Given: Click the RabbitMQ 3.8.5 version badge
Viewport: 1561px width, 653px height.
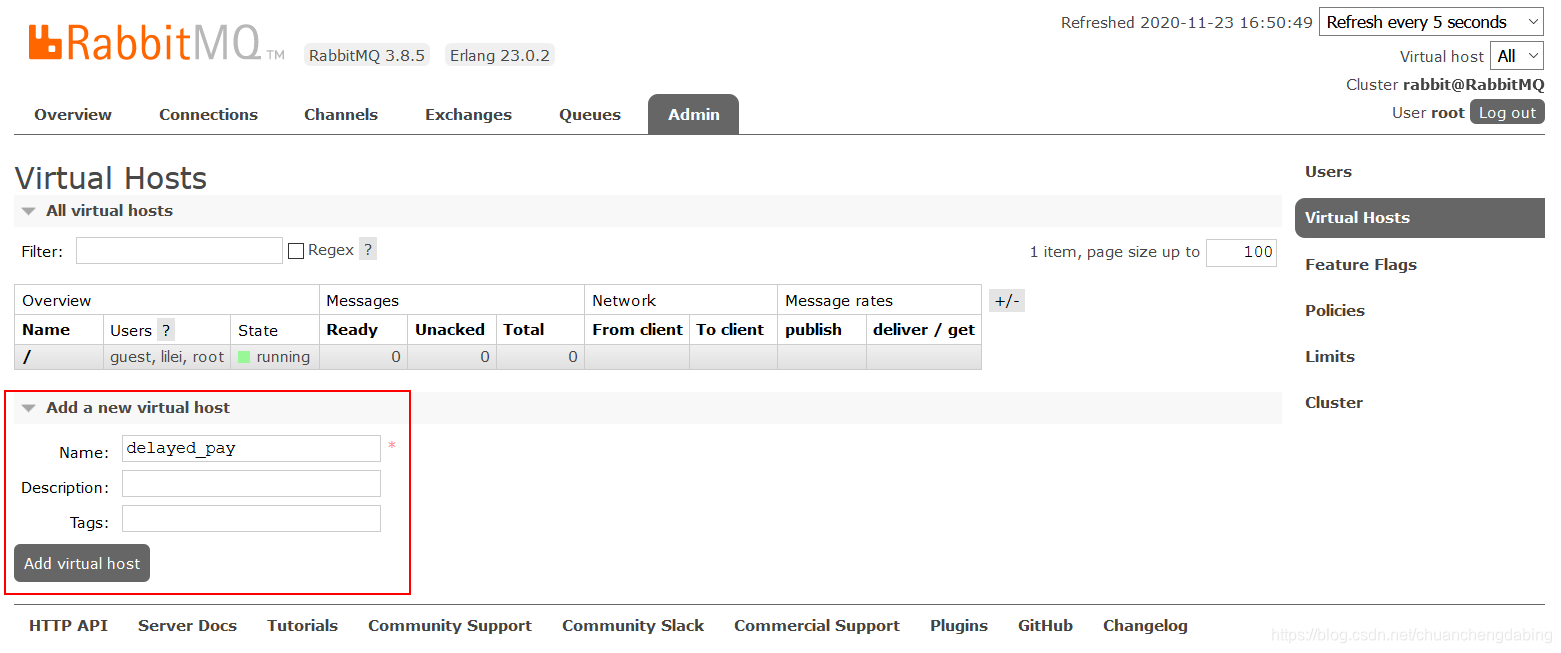Looking at the screenshot, I should pyautogui.click(x=367, y=56).
